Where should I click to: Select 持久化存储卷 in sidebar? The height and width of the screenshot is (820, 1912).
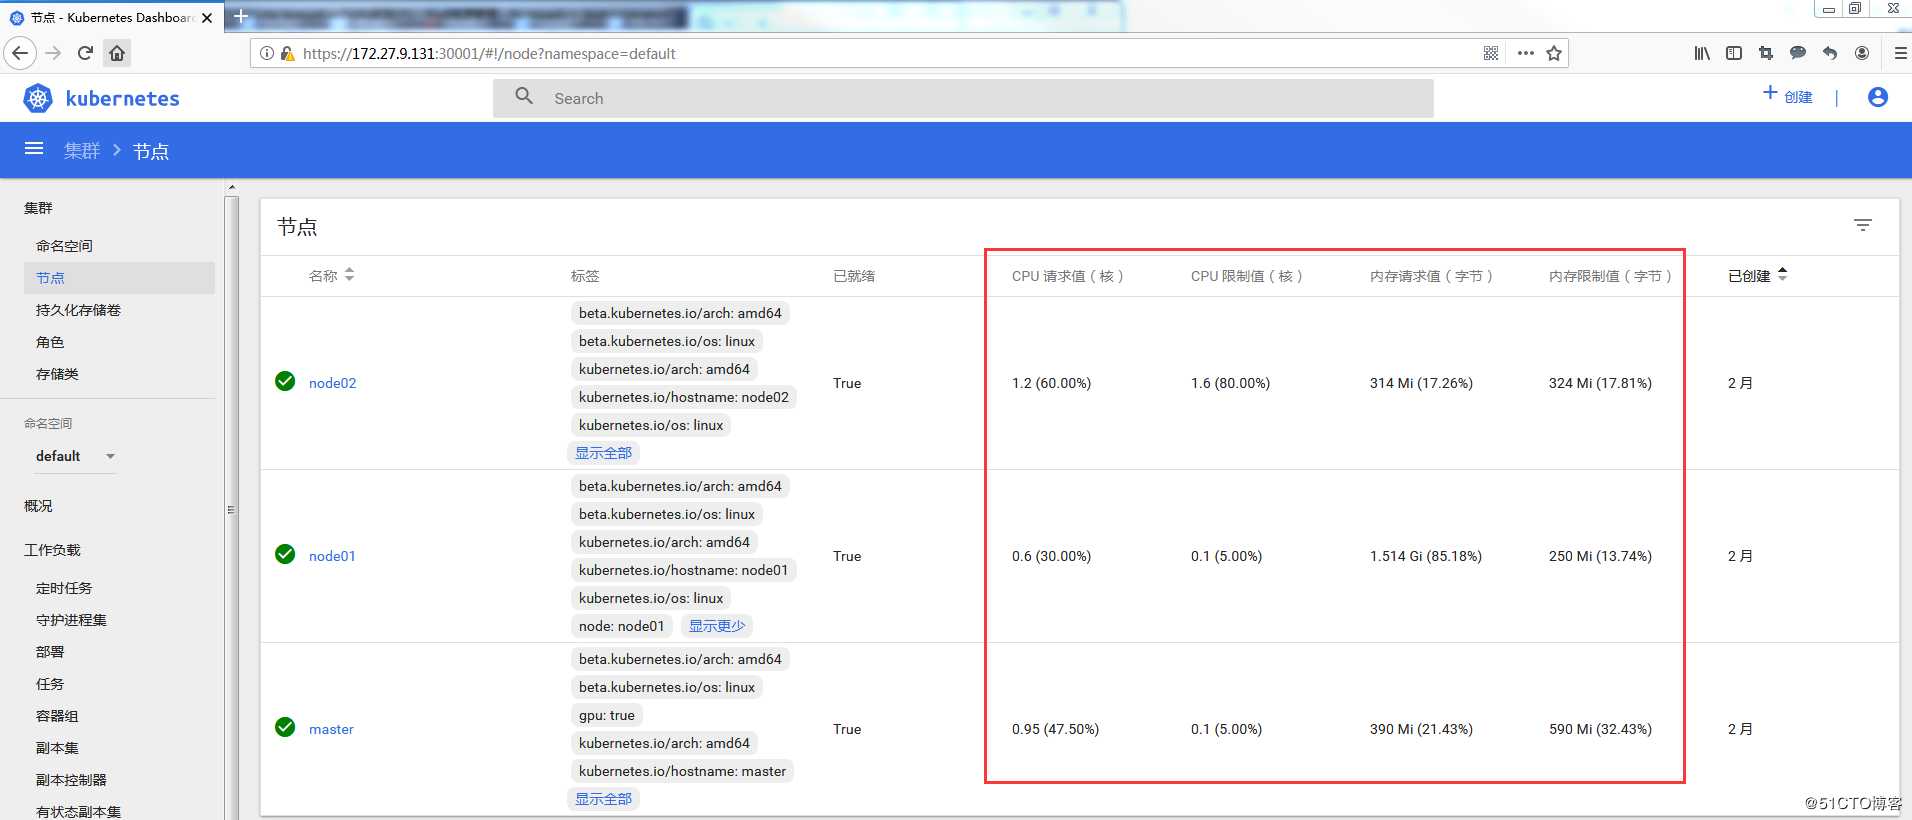(x=78, y=310)
